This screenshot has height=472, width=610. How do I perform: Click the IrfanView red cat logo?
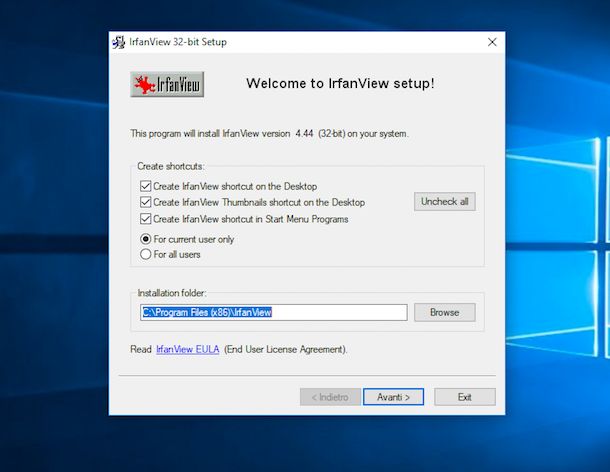pos(167,84)
